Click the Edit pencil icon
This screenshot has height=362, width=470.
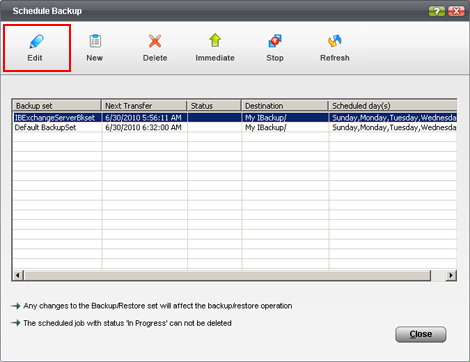[36, 41]
